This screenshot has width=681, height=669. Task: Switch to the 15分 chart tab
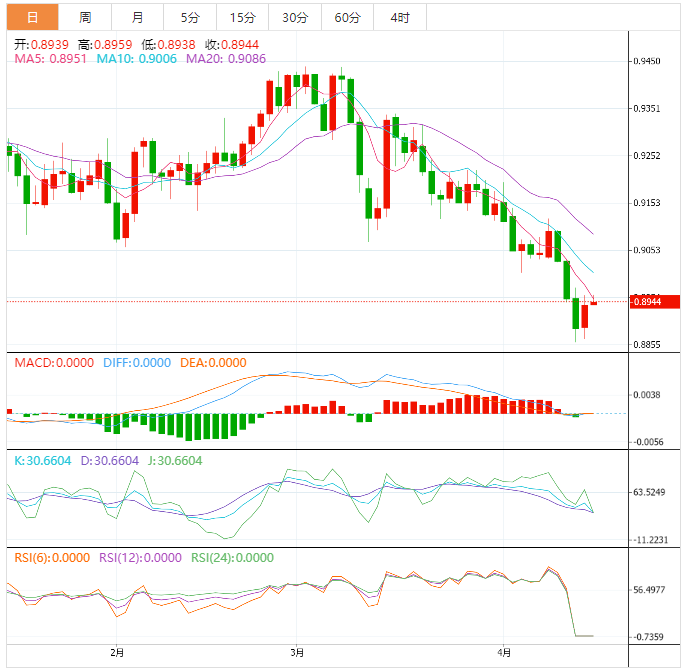click(242, 17)
